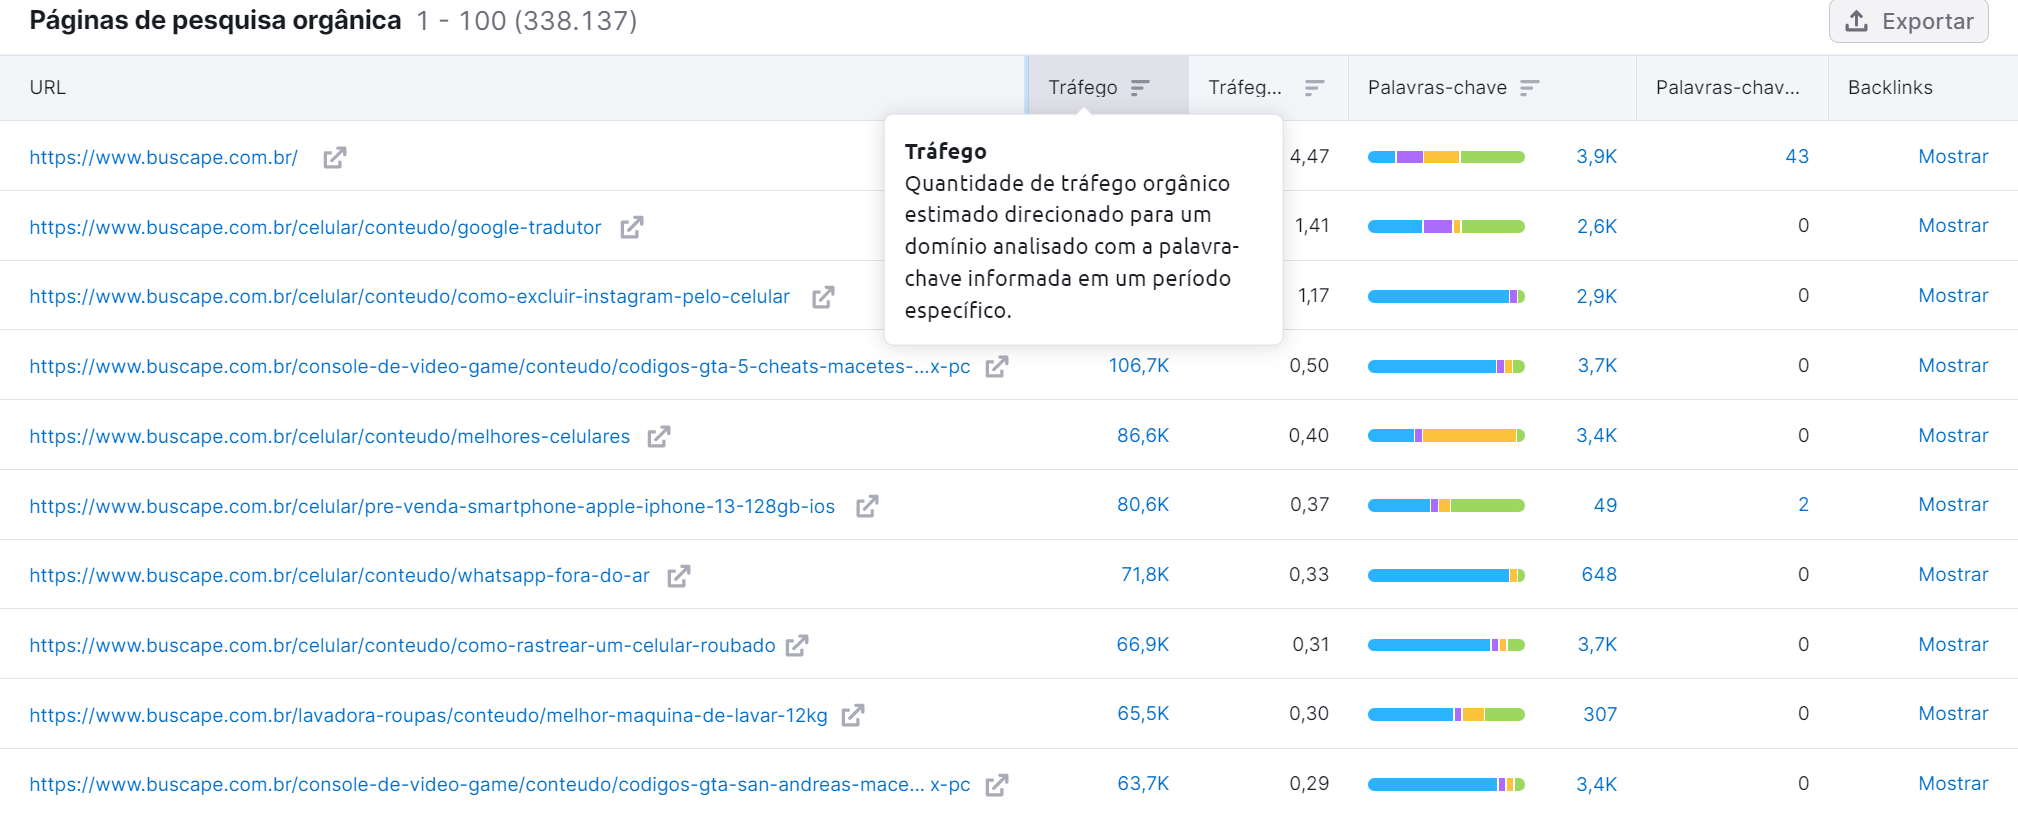Click traffic percentage 0,50 in gta-5 row

[x=1309, y=365]
